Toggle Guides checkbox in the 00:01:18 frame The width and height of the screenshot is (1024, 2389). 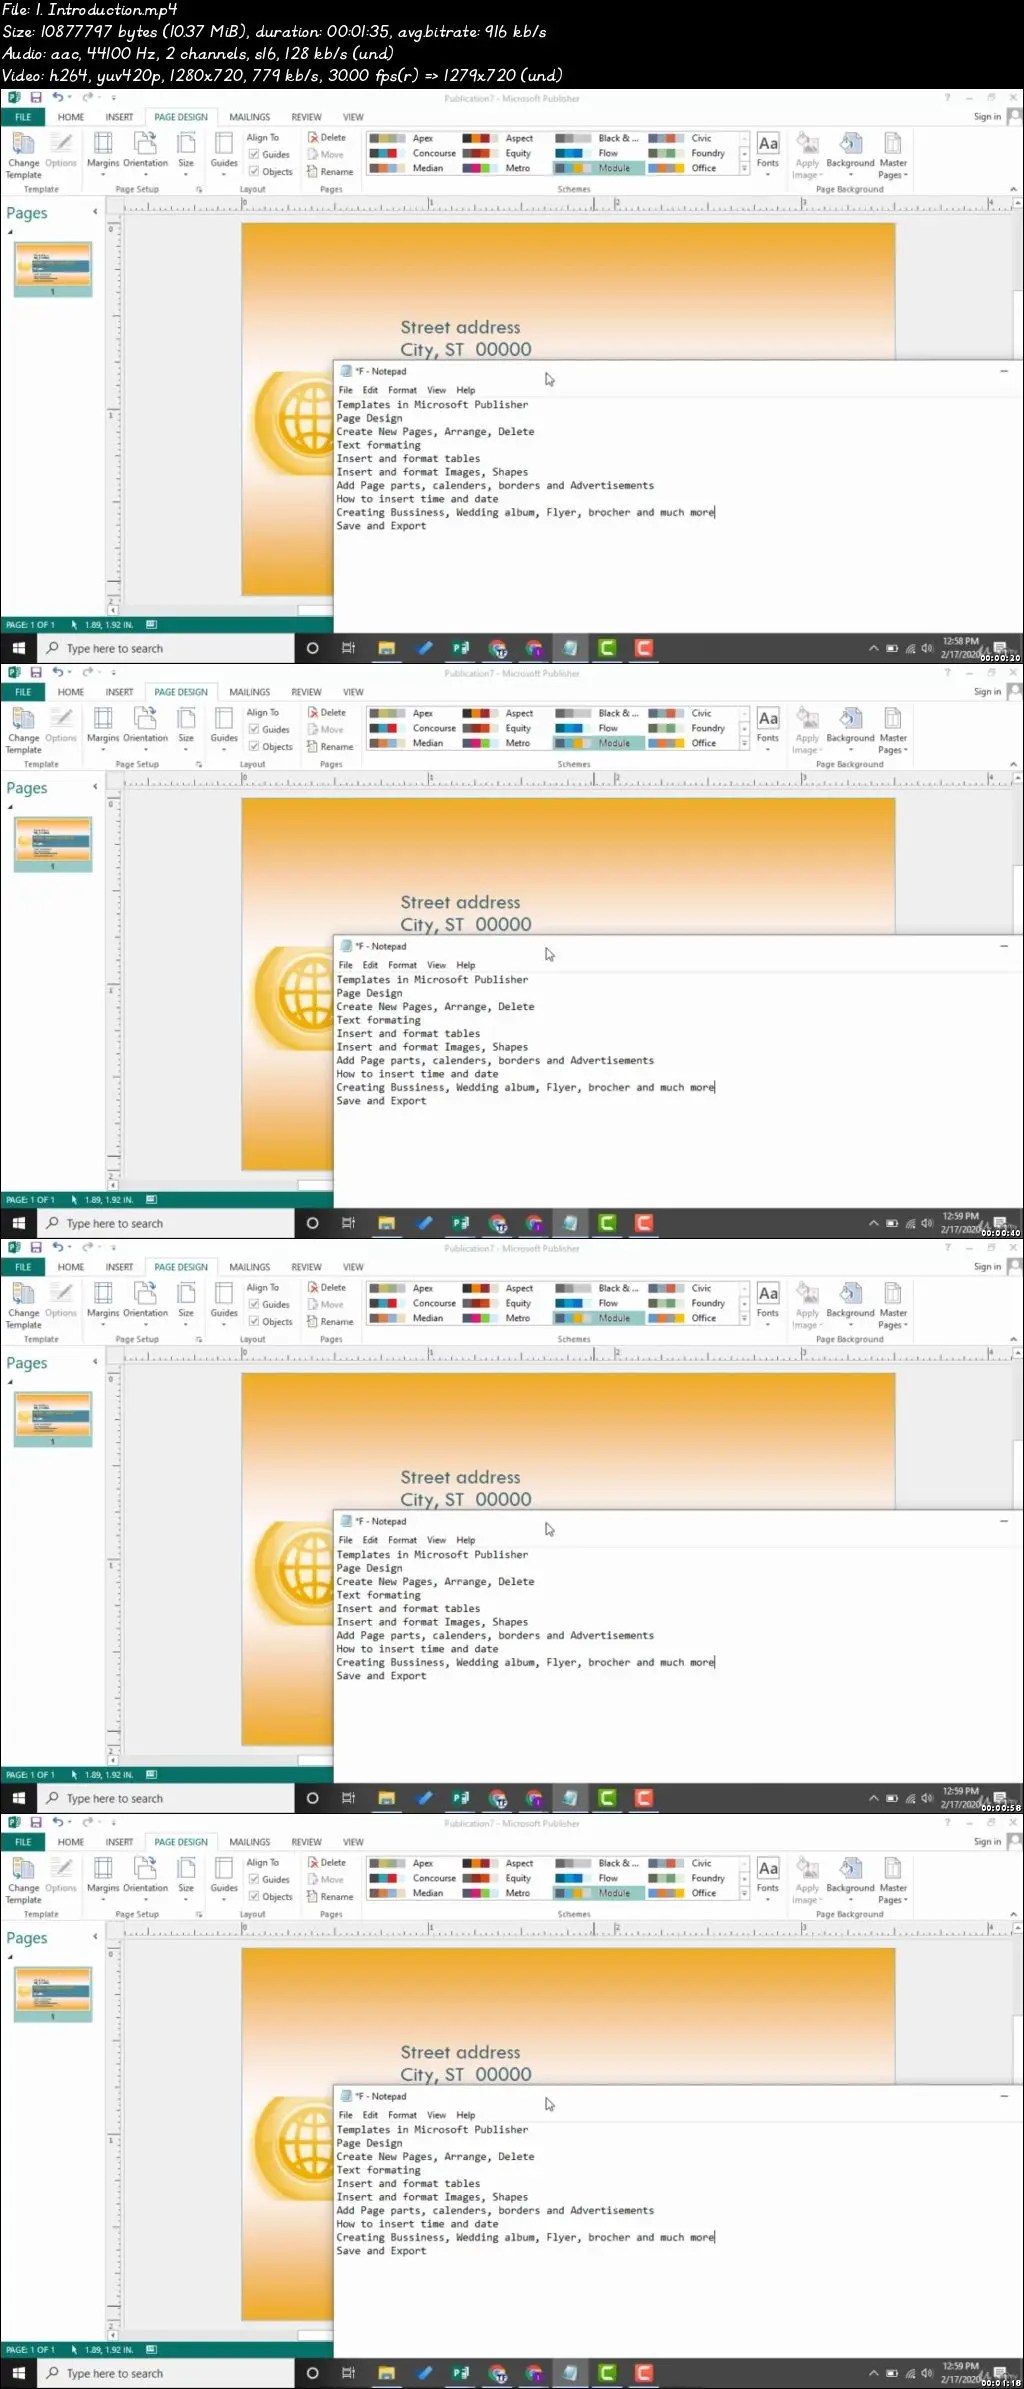pos(254,1879)
